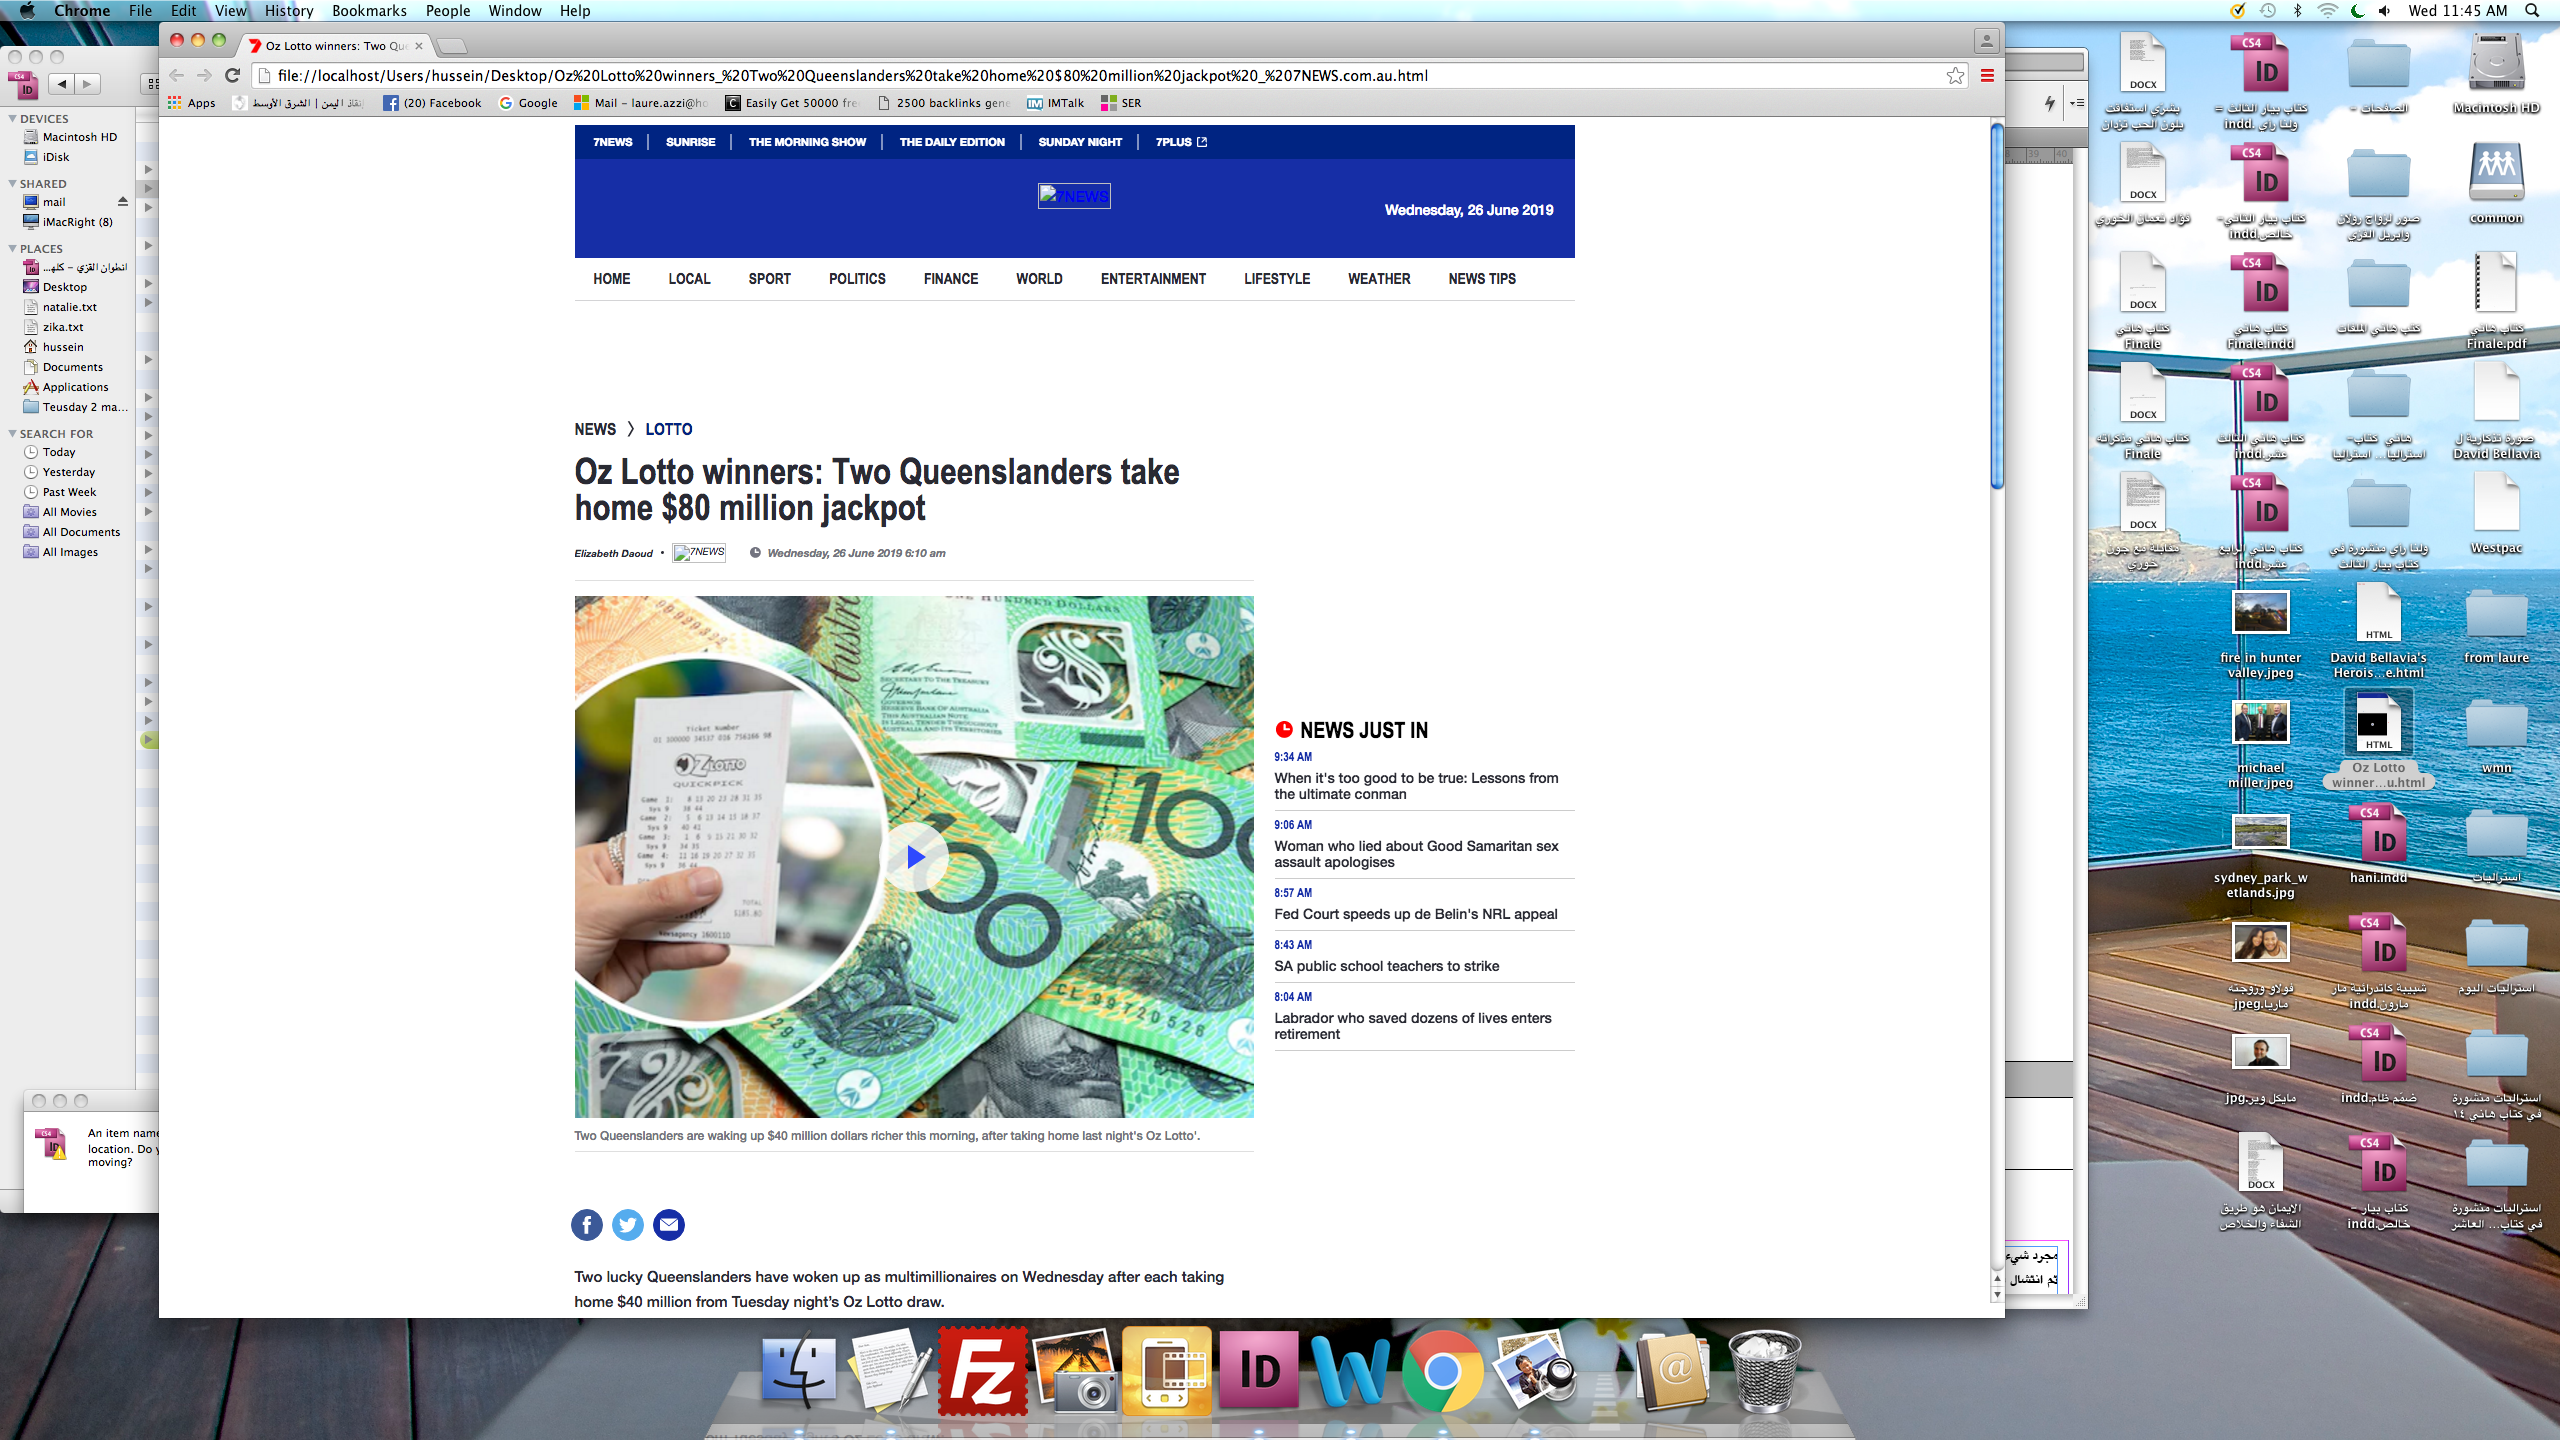Screen dimensions: 2560x1440
Task: Open the History menu
Action: pyautogui.click(x=288, y=11)
